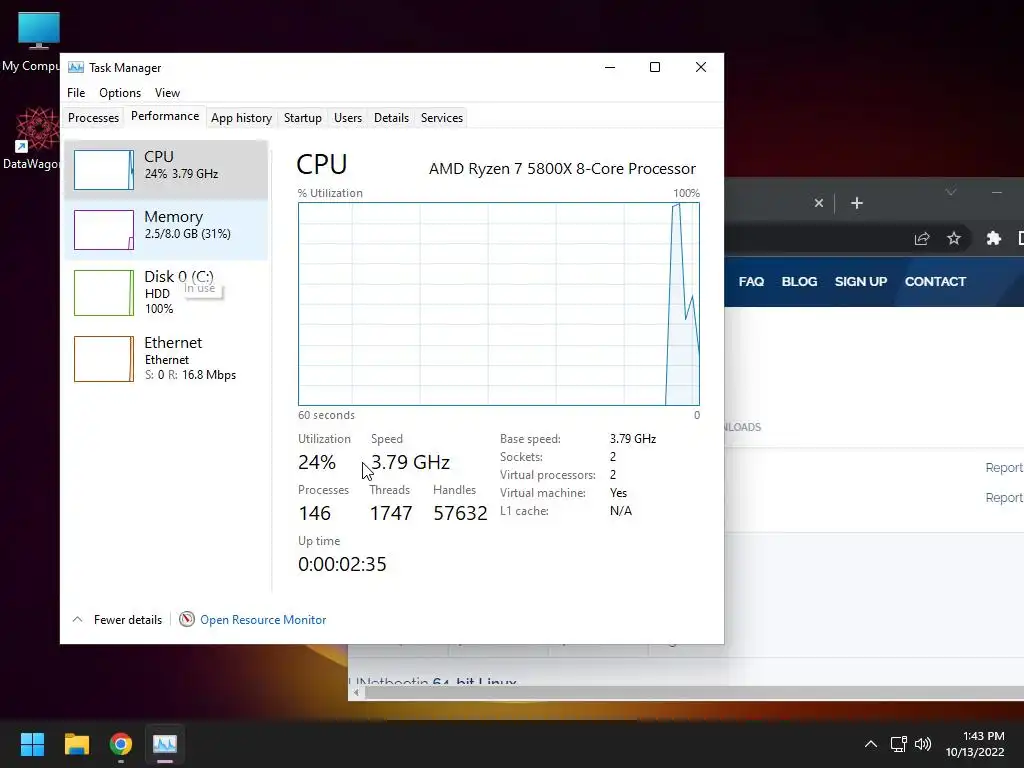The height and width of the screenshot is (768, 1024).
Task: Open the network tray icon
Action: point(899,744)
